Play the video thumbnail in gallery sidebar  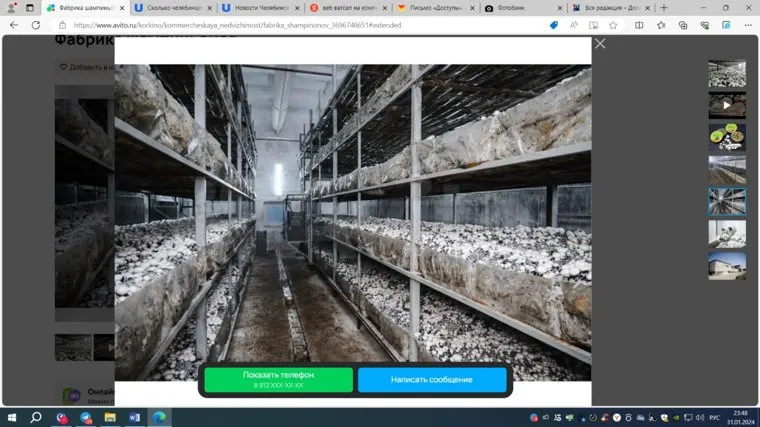(x=727, y=105)
